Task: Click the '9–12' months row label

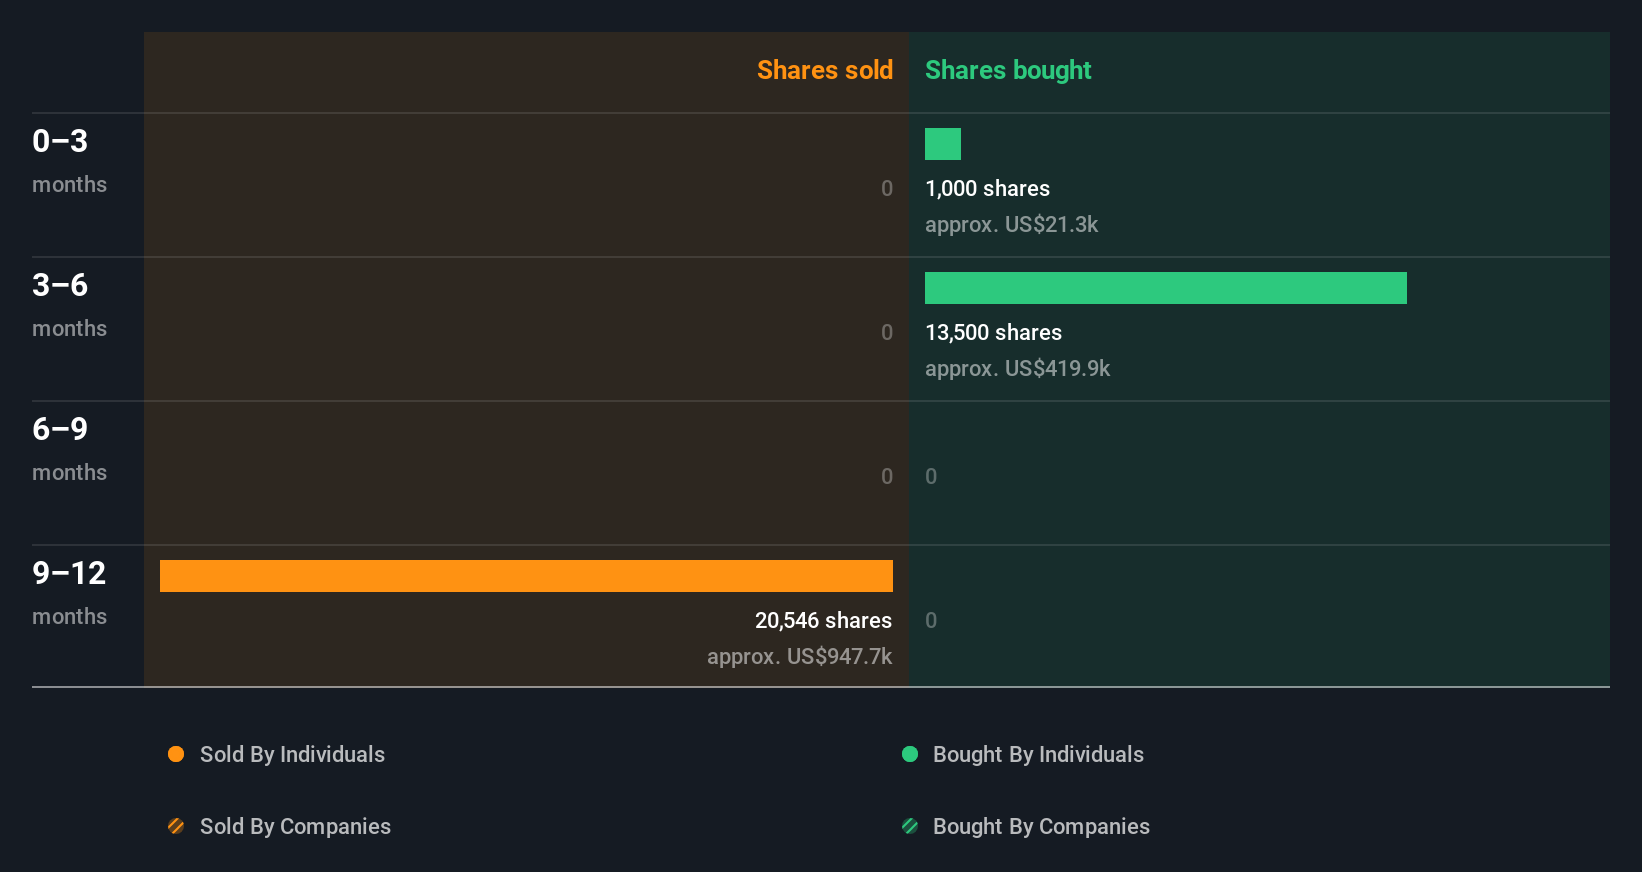Action: pos(69,573)
